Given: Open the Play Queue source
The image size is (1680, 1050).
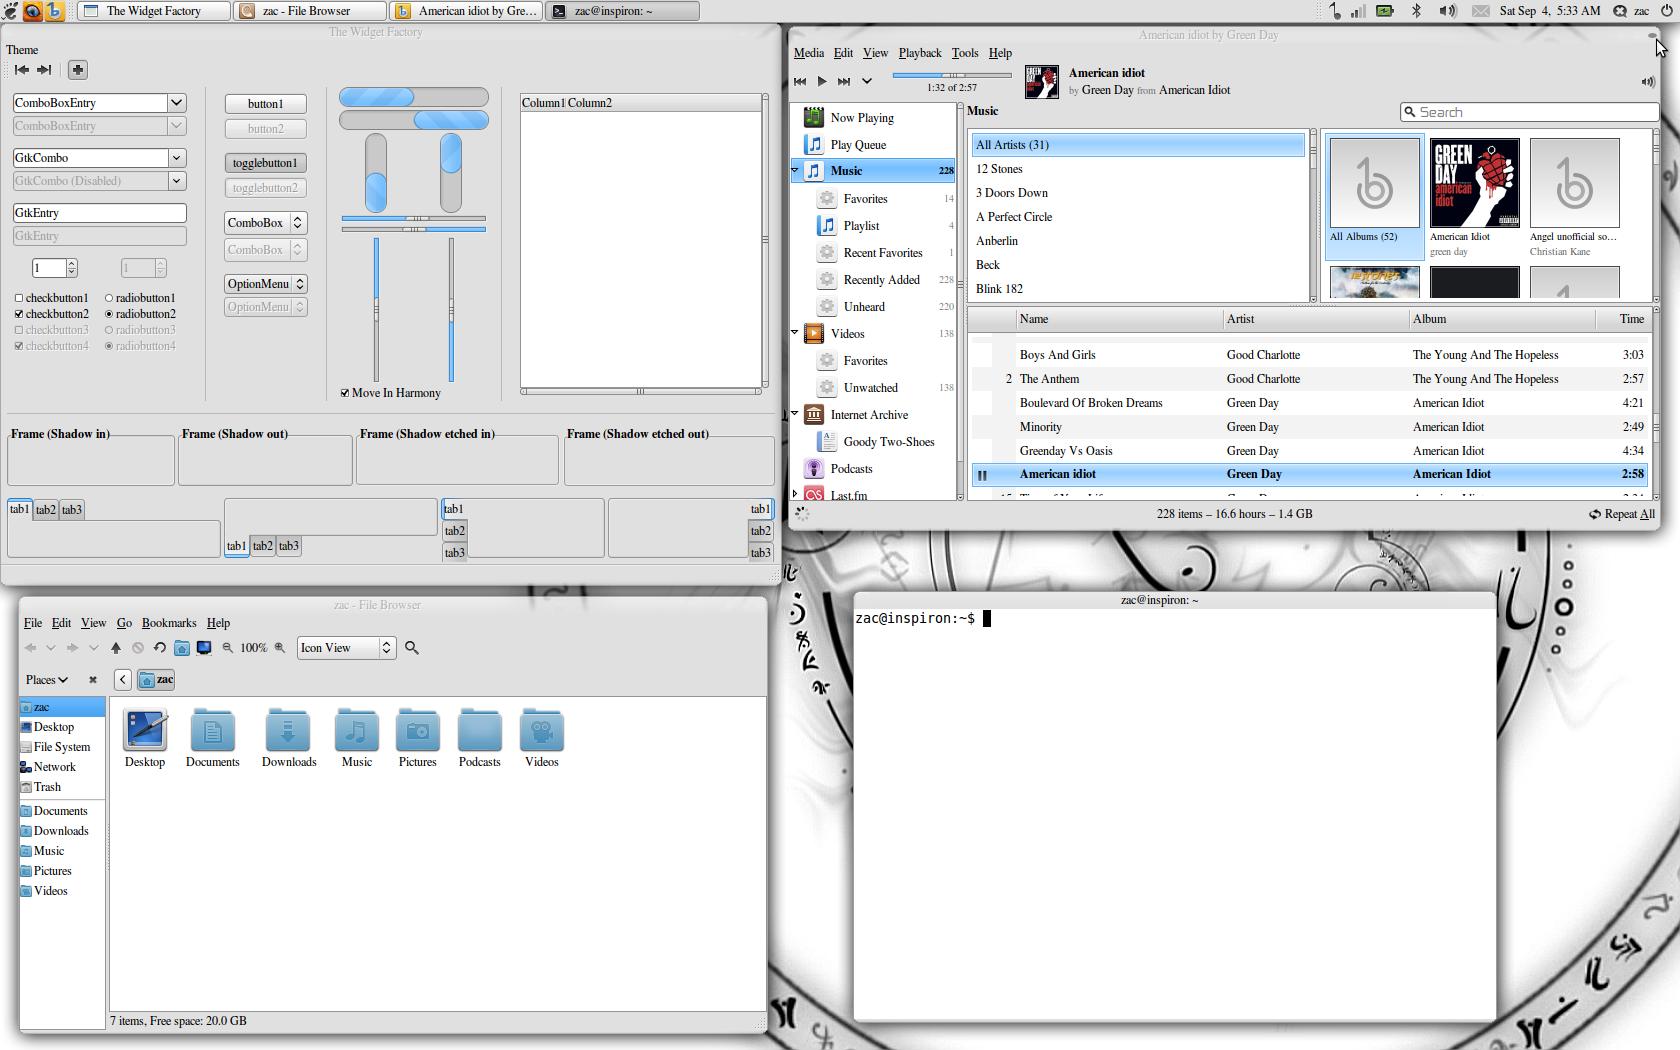Looking at the screenshot, I should coord(857,145).
